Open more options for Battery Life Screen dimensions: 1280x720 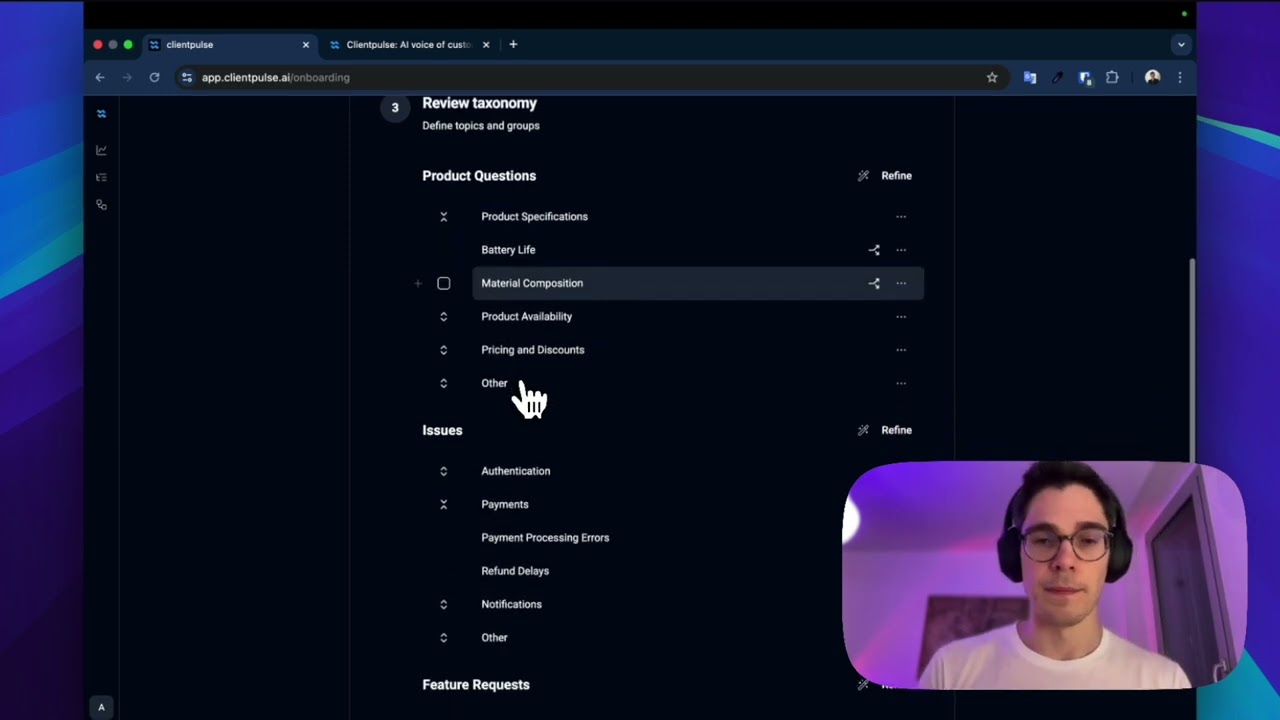pos(901,250)
